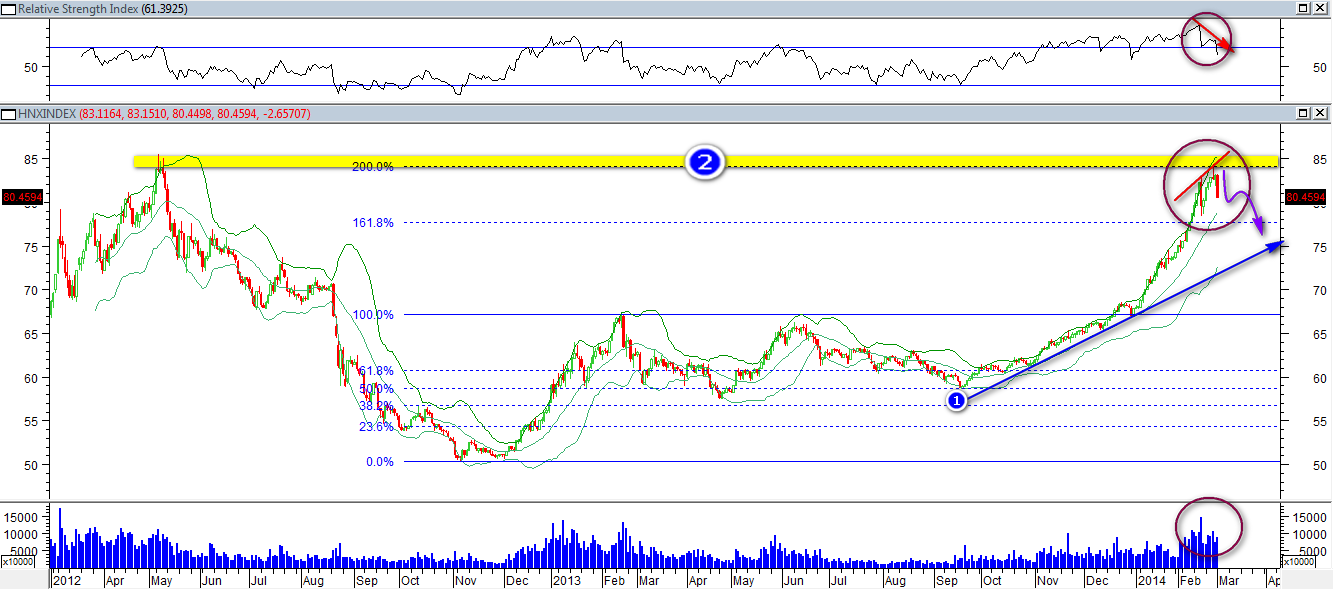Click the 200.0% Fibonacci level label
This screenshot has height=589, width=1333.
372,167
